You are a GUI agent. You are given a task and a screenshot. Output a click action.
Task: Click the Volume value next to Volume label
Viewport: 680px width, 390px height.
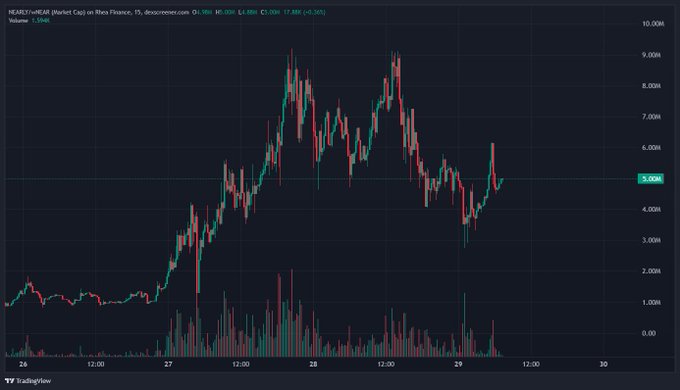40,20
